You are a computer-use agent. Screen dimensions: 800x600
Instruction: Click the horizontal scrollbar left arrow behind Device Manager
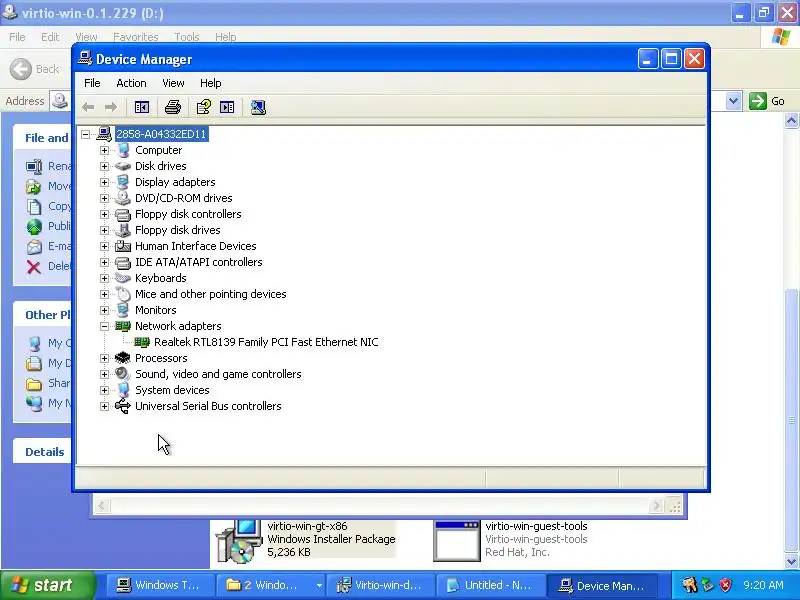tap(102, 506)
